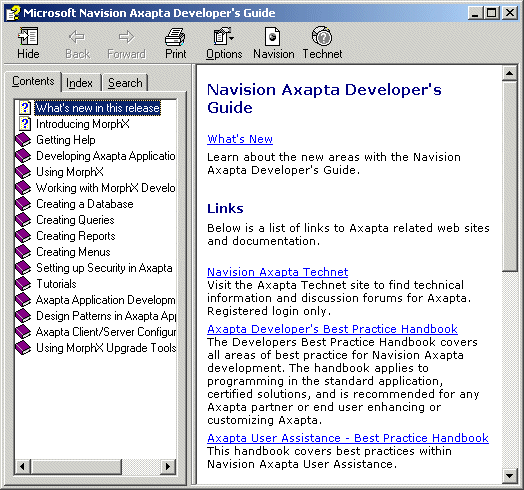Expand the Creating a Database book
This screenshot has width=524, height=490.
[23, 204]
